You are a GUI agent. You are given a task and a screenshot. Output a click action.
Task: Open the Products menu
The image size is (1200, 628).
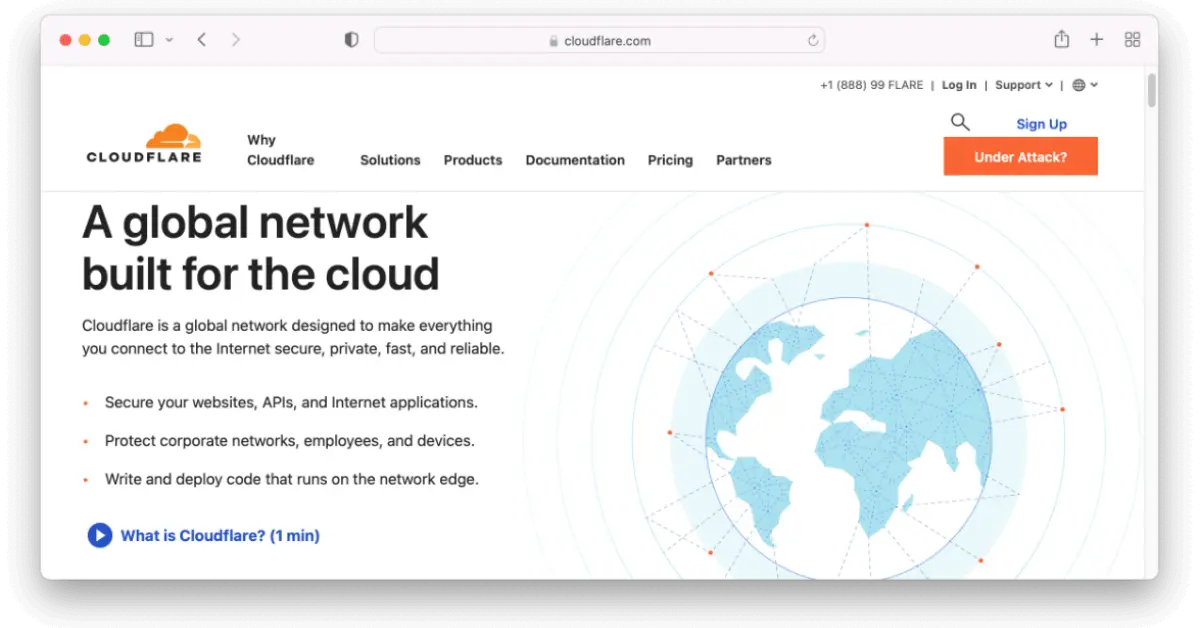click(x=473, y=160)
